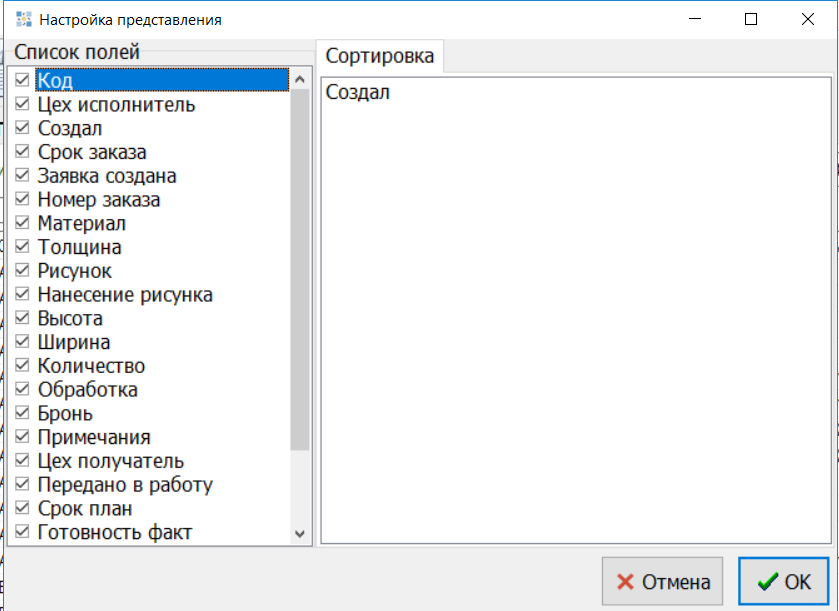
Task: Uncheck the Код field checkbox
Action: (x=23, y=80)
